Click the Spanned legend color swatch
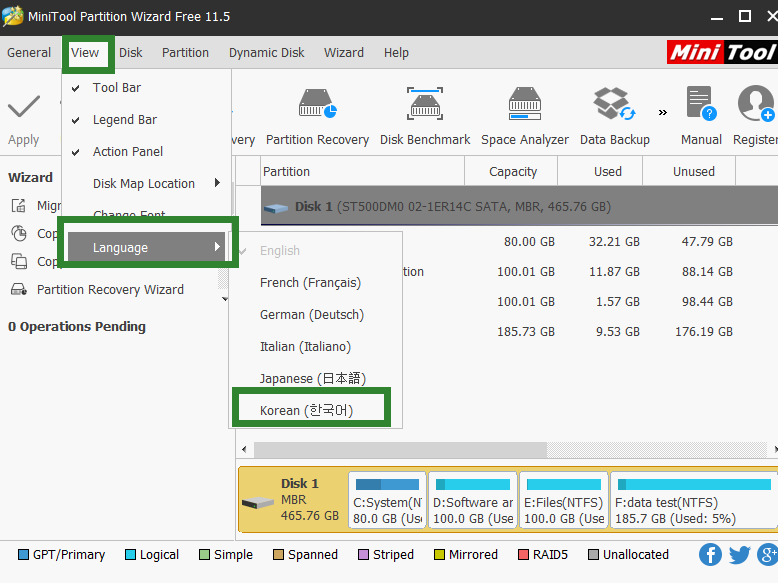This screenshot has width=778, height=583. [x=278, y=554]
